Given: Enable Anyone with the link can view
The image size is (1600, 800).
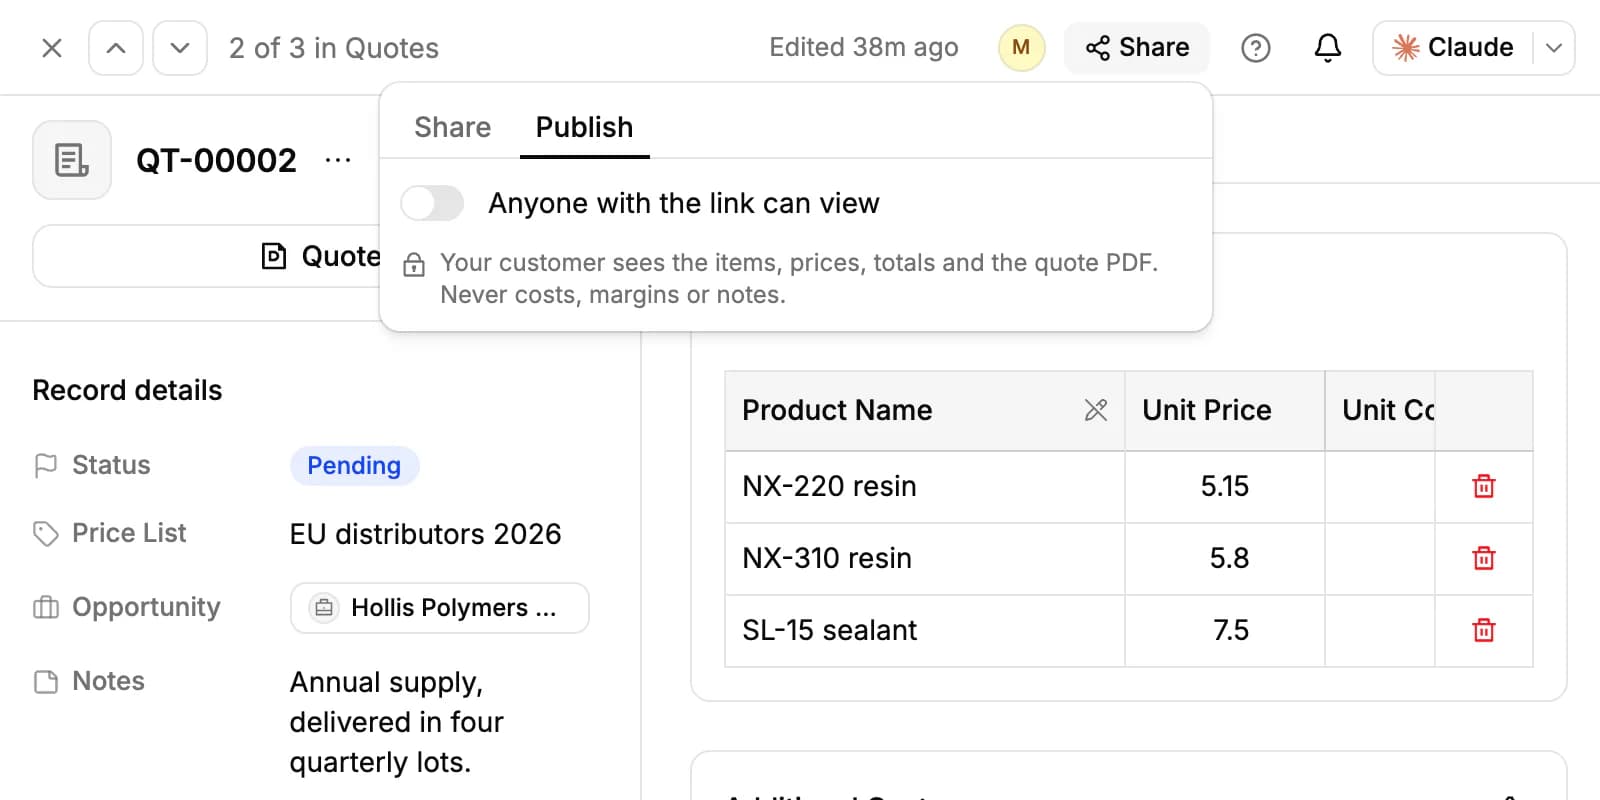Looking at the screenshot, I should pos(432,203).
